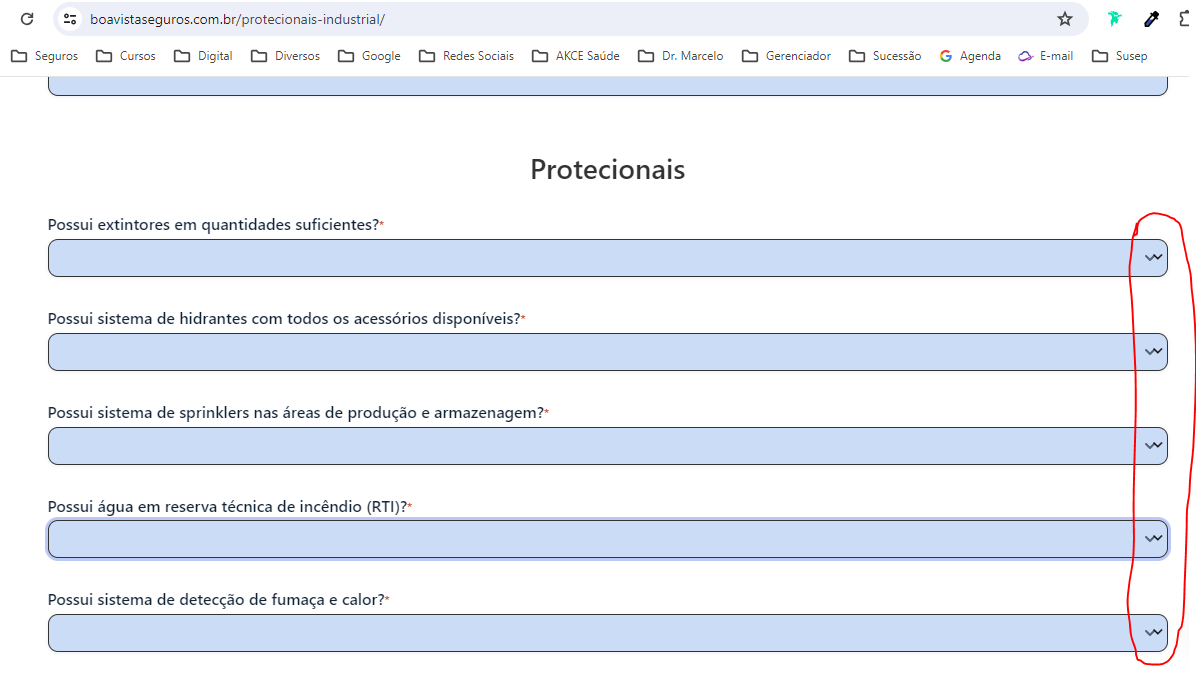
Task: Open the Sucessão bookmarks folder
Action: 885,56
